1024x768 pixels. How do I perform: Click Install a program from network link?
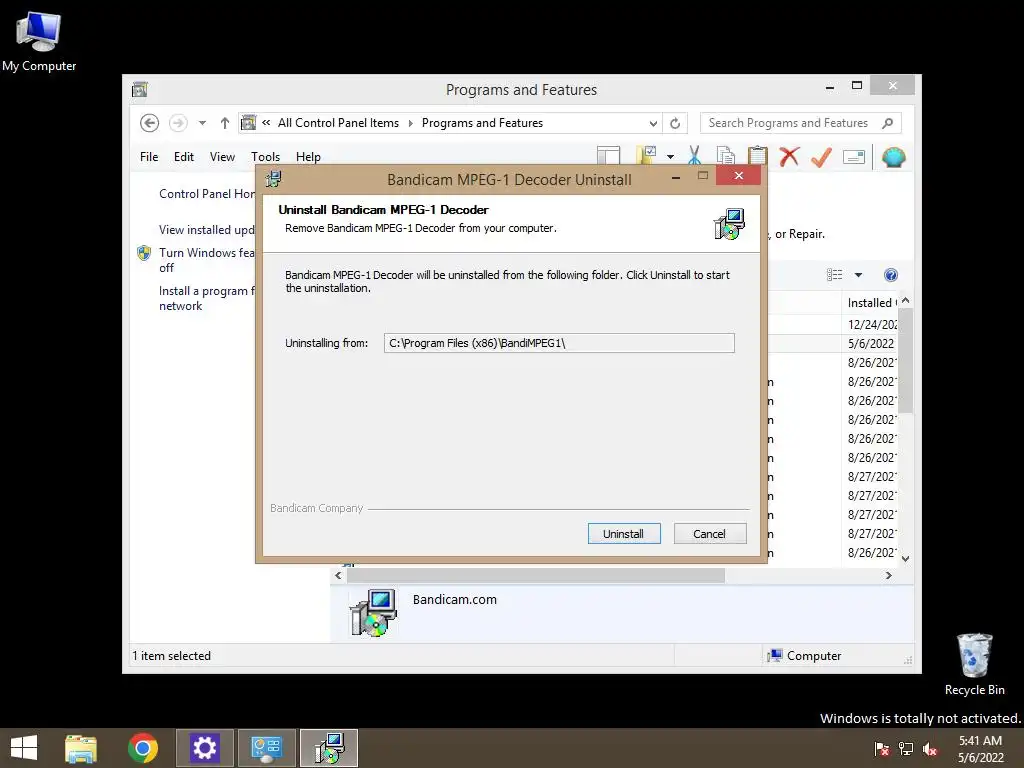tap(207, 298)
